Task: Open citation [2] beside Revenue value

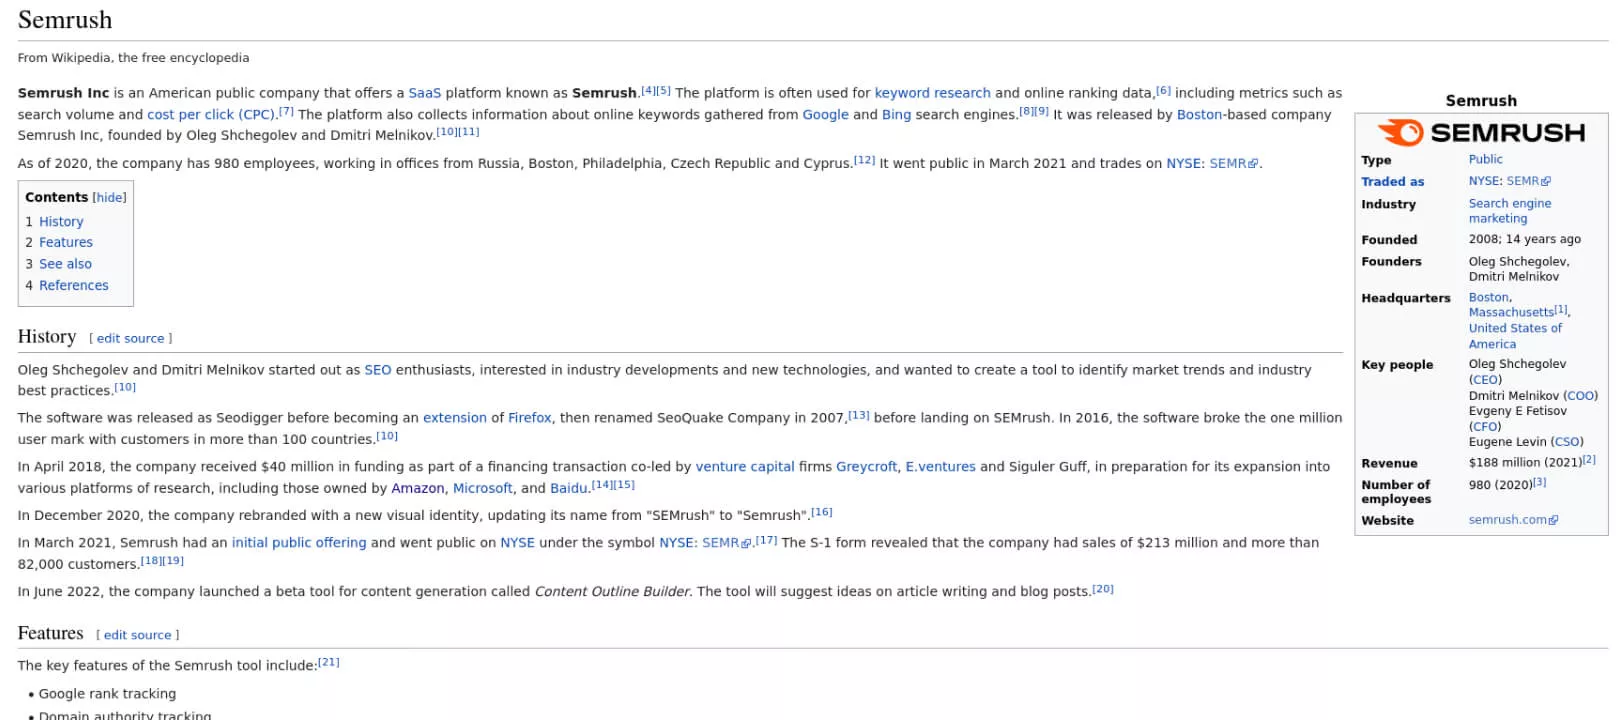Action: click(1589, 460)
